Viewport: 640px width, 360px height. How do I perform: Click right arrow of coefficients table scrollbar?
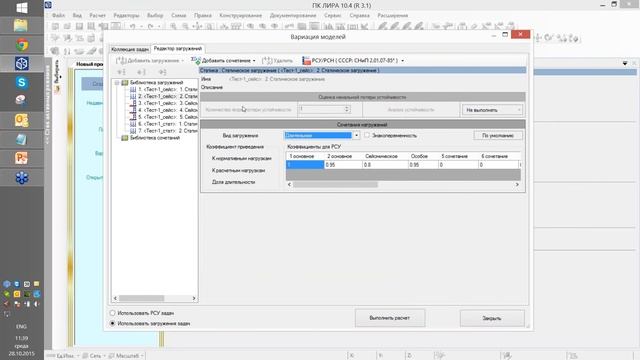(517, 184)
